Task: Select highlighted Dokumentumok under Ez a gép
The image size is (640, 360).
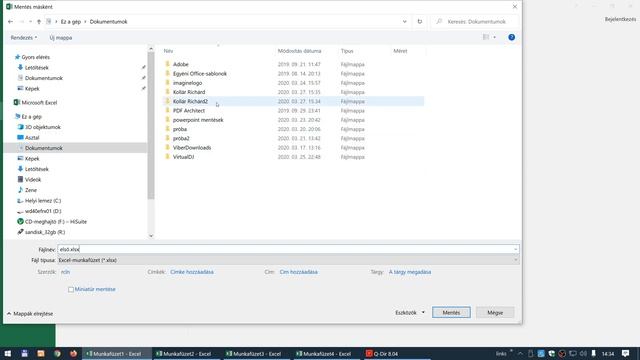Action: tap(44, 148)
